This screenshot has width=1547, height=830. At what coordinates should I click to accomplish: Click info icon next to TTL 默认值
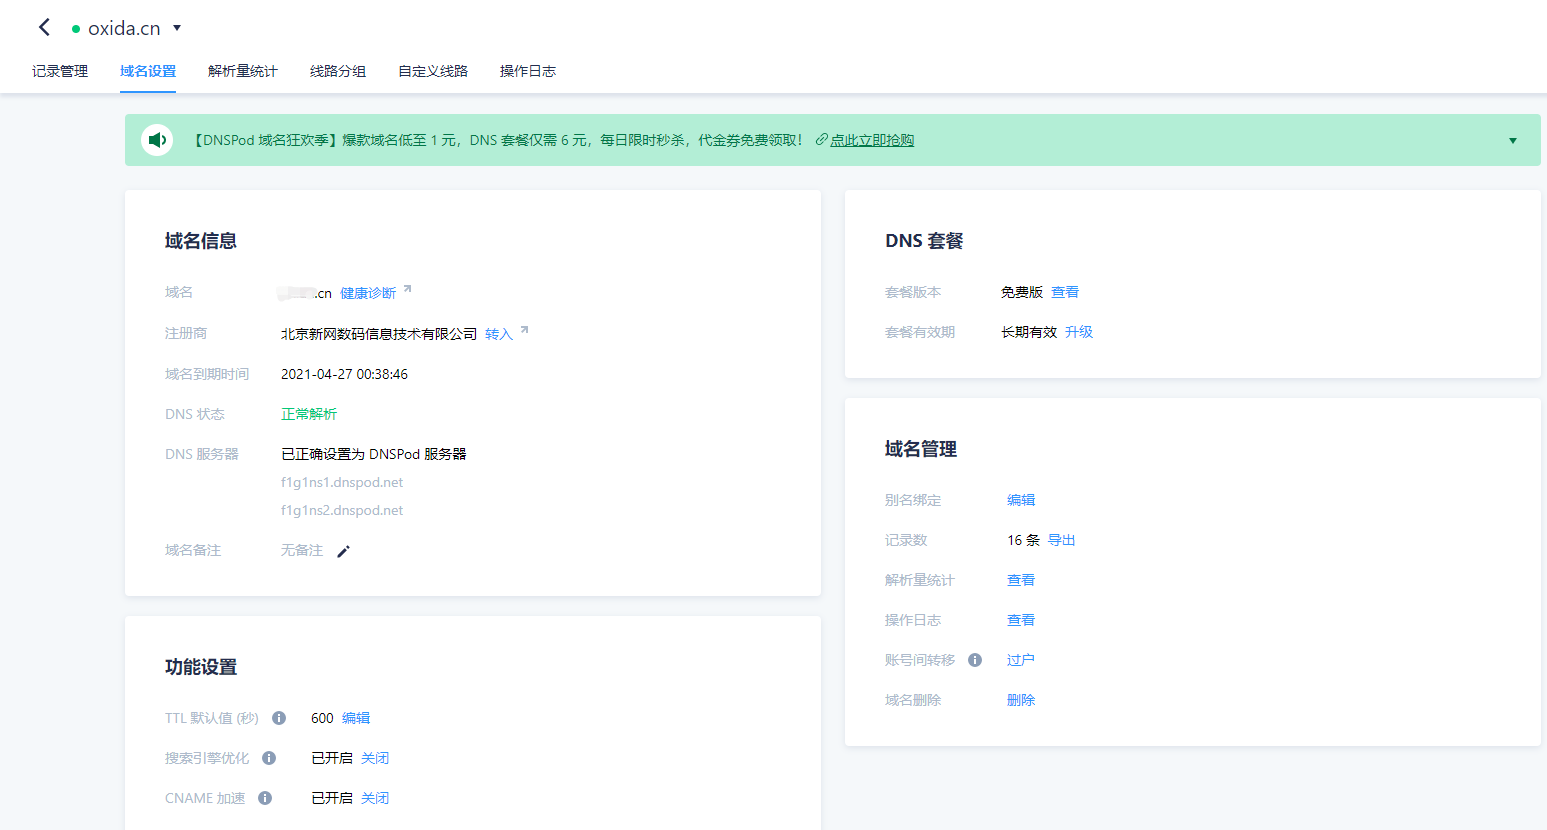tap(279, 718)
